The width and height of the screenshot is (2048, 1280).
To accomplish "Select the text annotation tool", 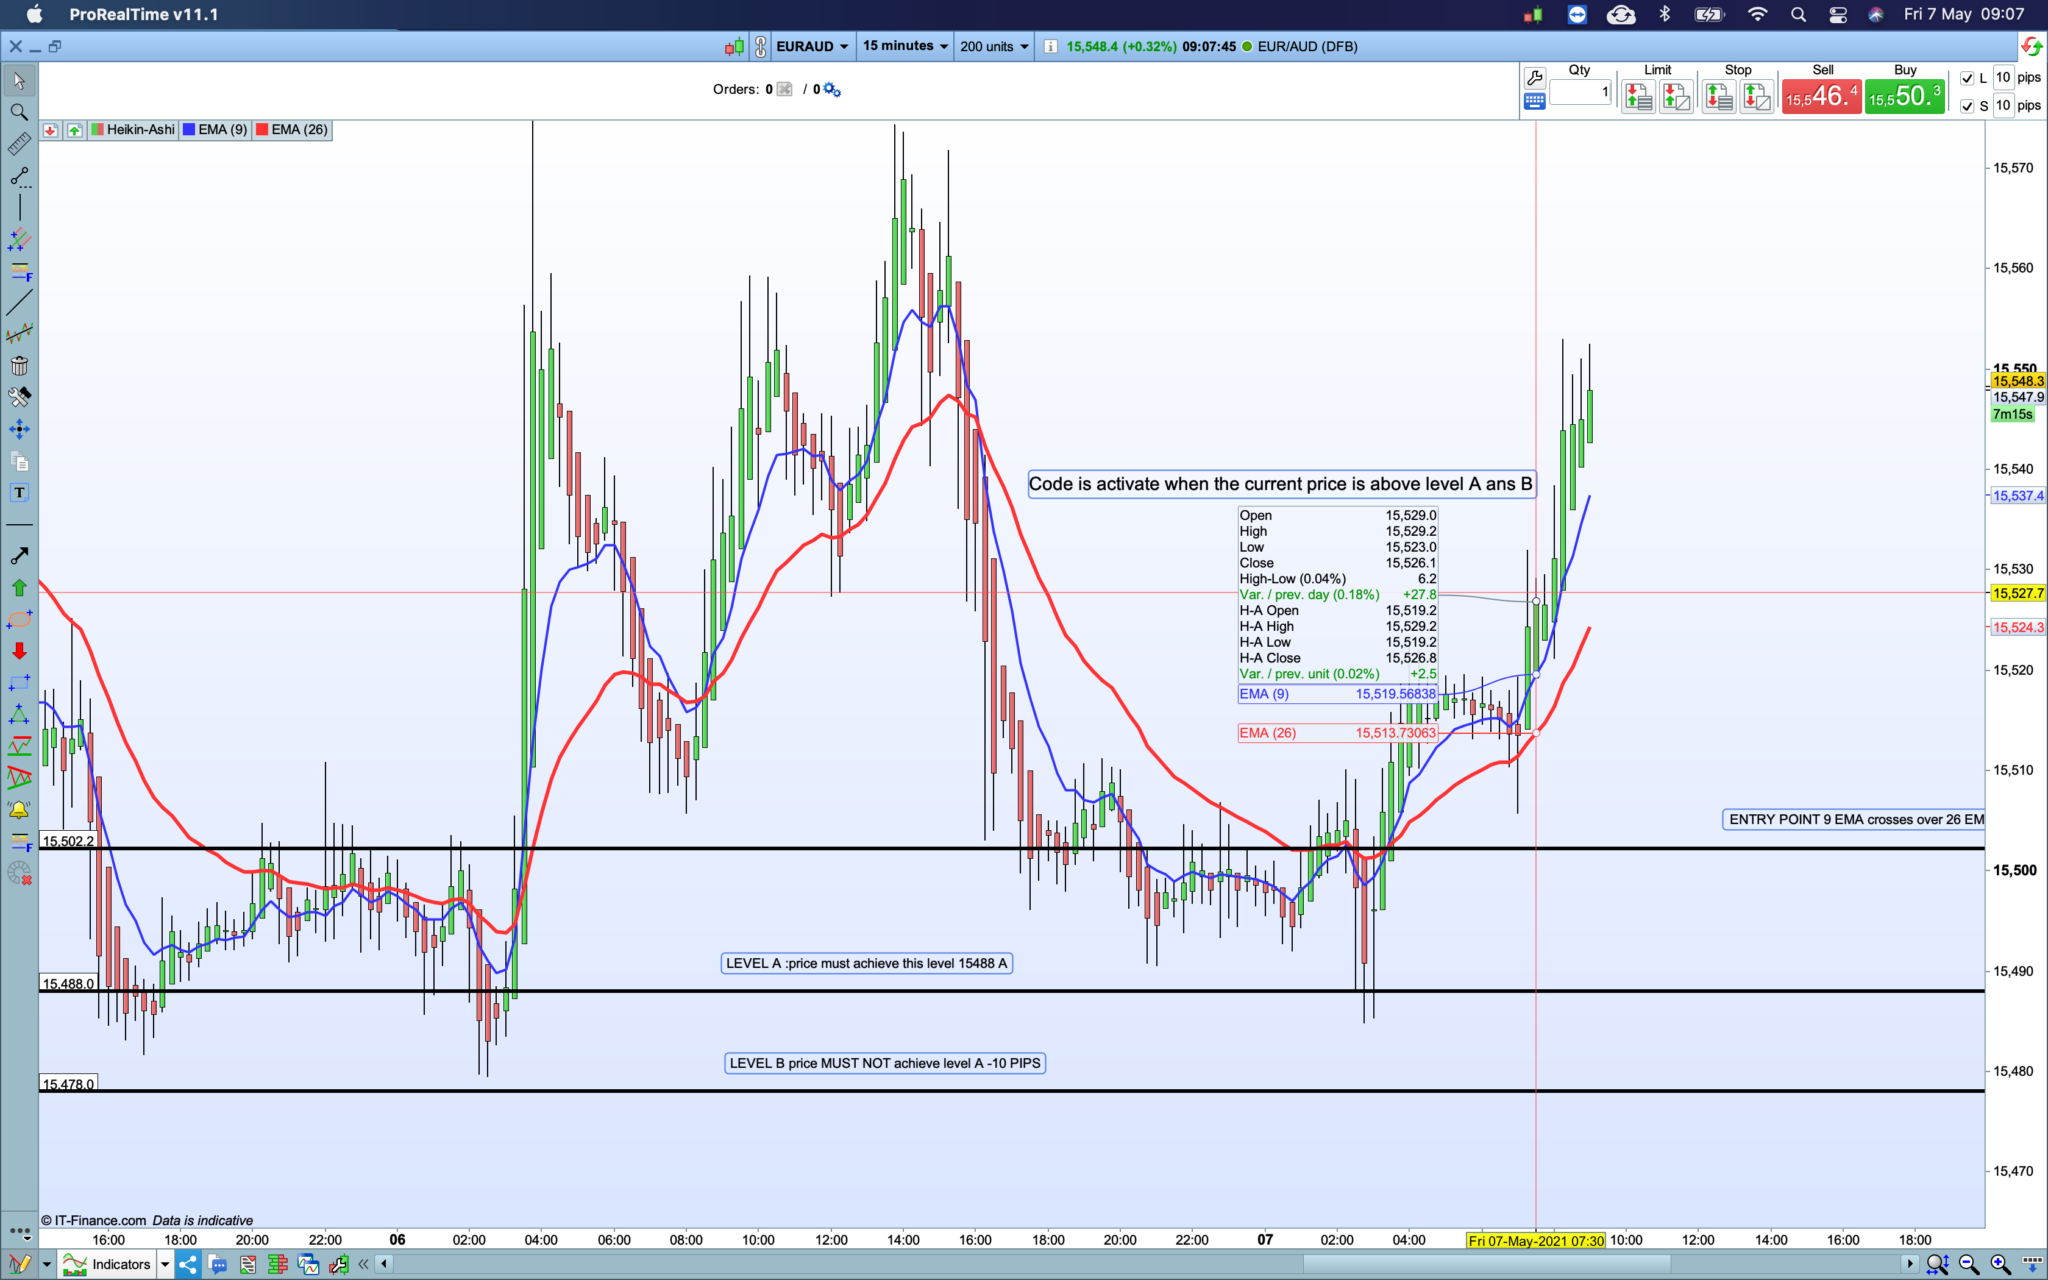I will click(19, 493).
